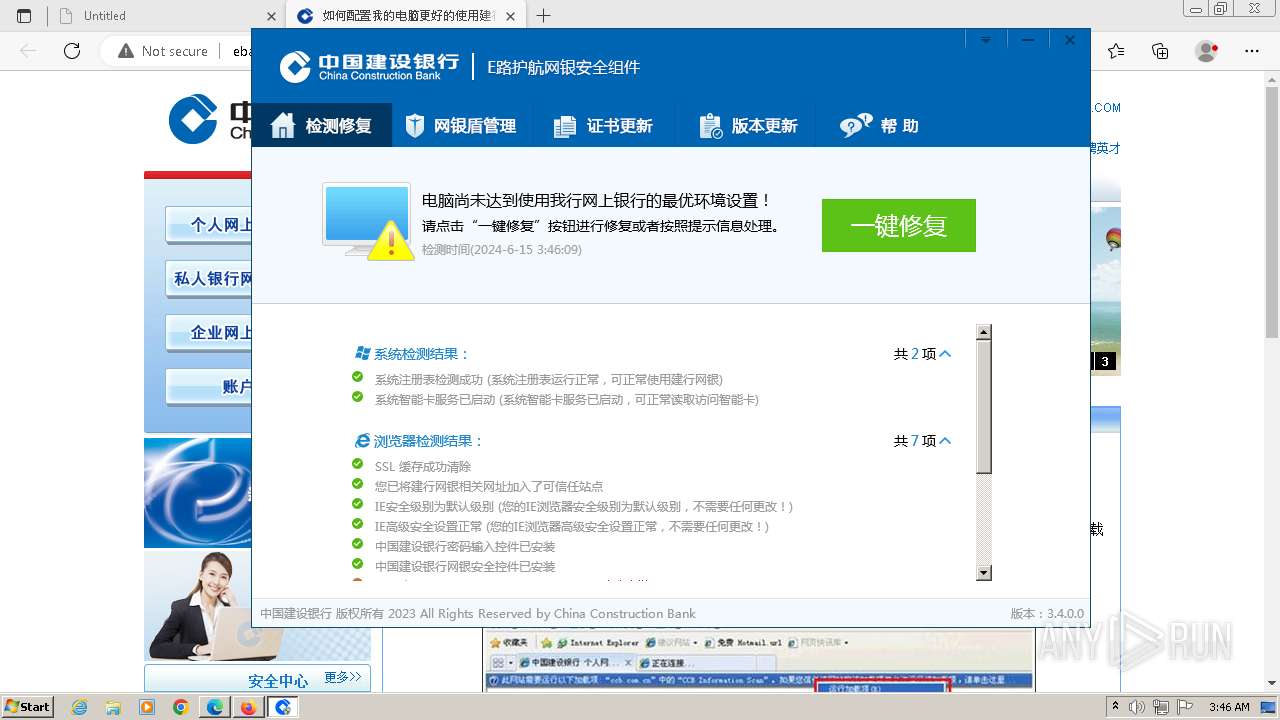Collapse the 浏览器检测结果 section chevron

point(945,441)
